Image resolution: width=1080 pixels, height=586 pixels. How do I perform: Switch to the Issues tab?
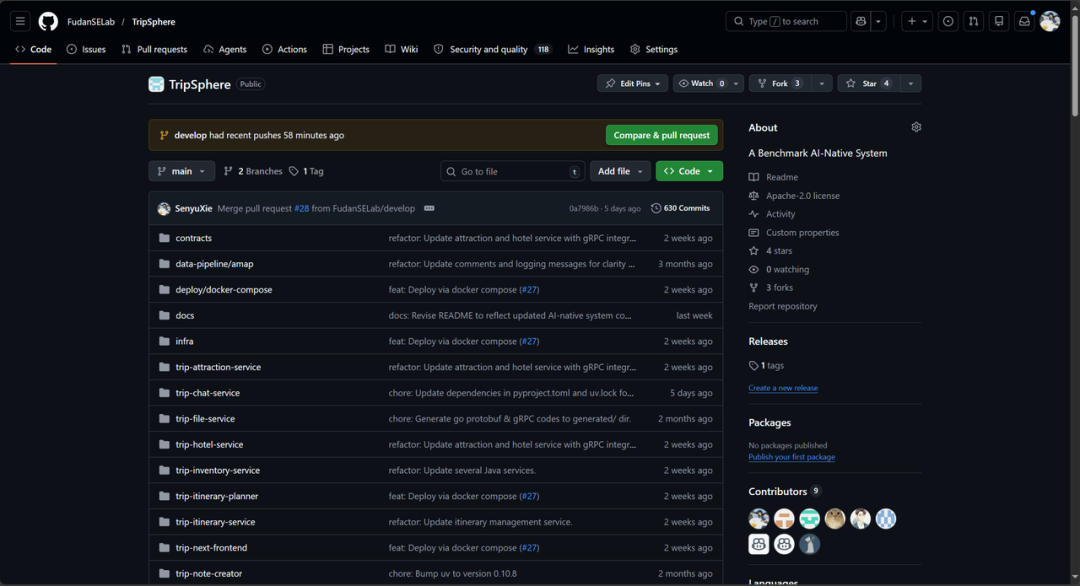click(86, 50)
